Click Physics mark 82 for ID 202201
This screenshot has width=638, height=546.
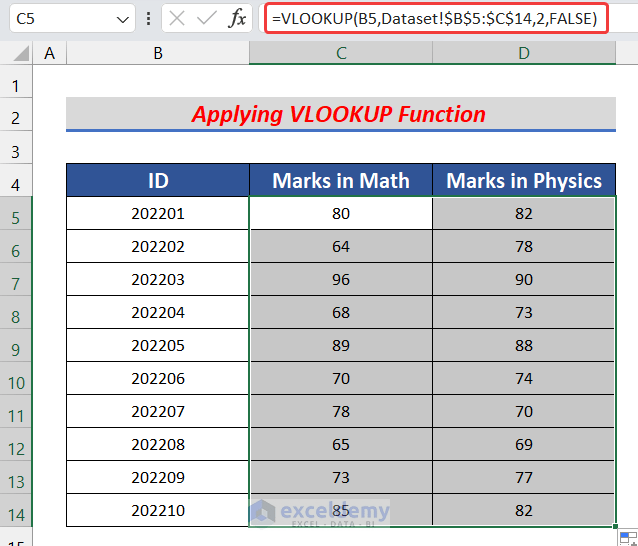pyautogui.click(x=524, y=213)
